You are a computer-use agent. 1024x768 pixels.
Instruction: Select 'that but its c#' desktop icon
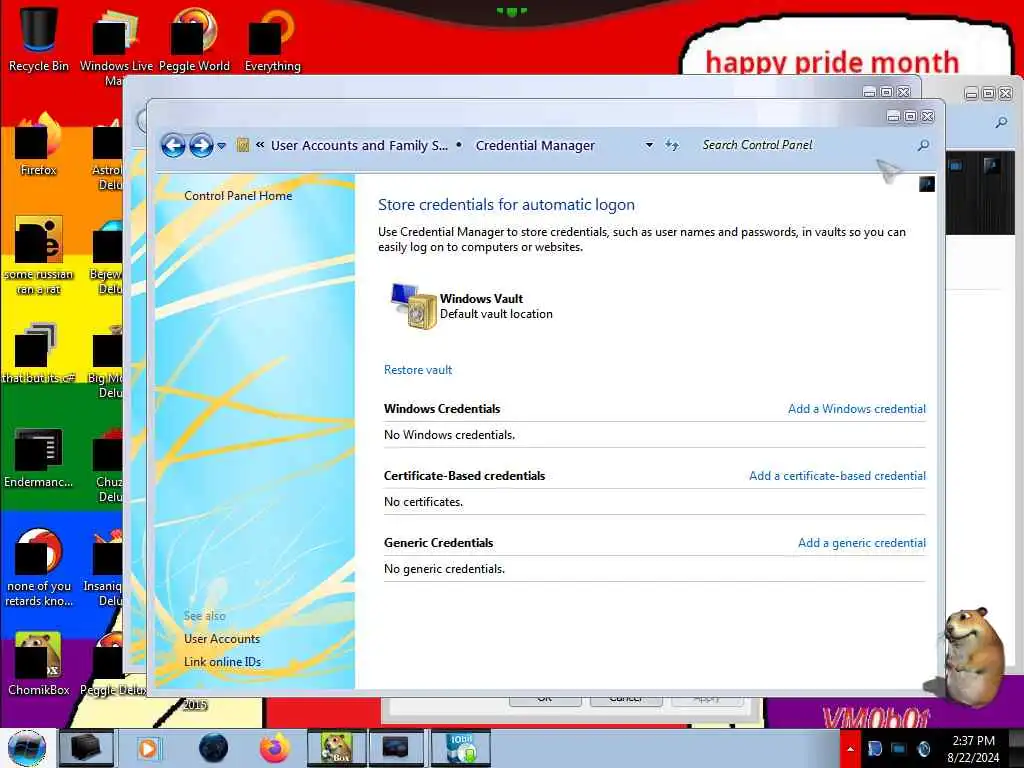(39, 353)
